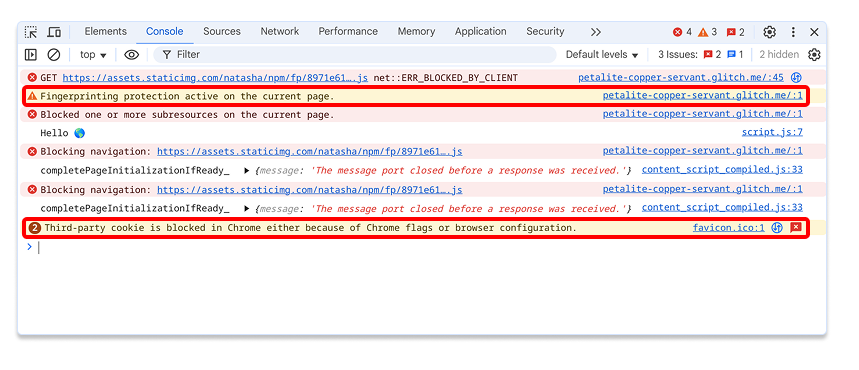Open the script.js:7 source link
859x370 pixels.
tap(772, 132)
